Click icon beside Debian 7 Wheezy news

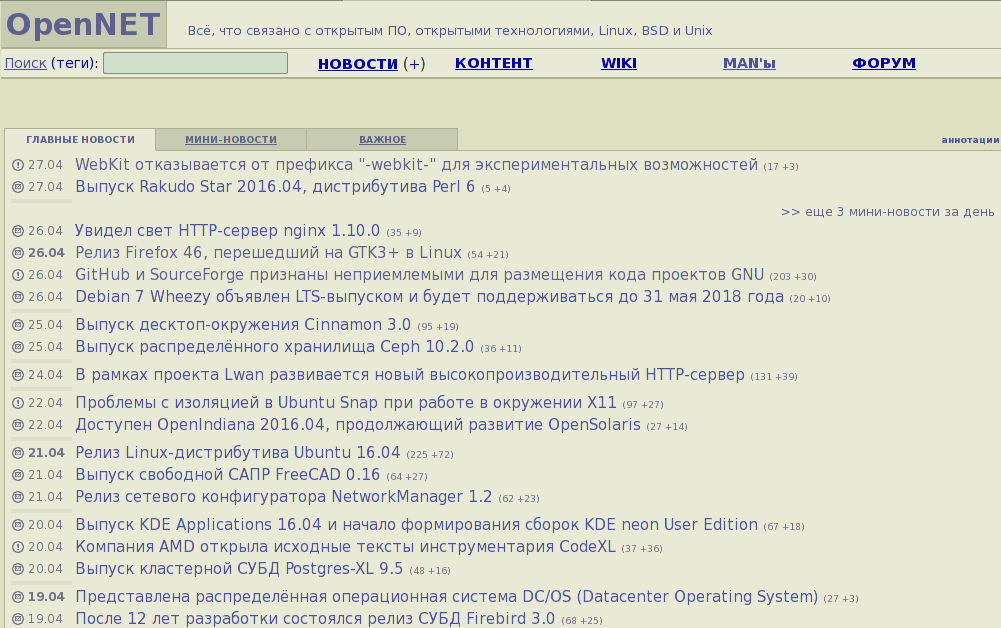click(18, 297)
